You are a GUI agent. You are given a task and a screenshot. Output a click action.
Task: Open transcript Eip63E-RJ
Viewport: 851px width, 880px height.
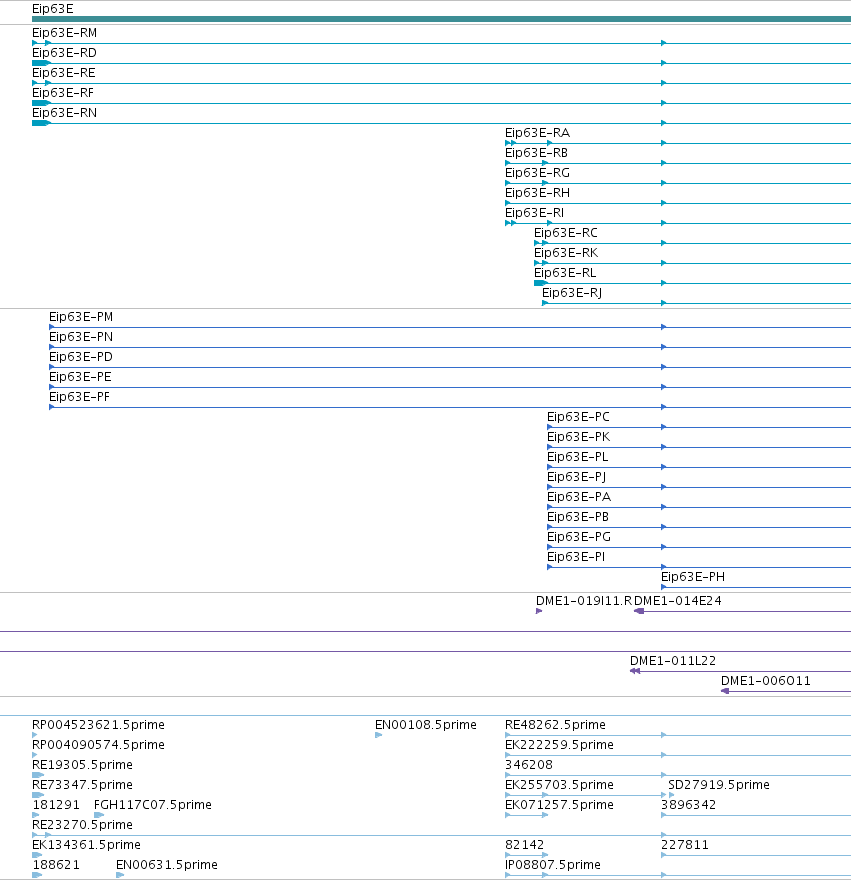pyautogui.click(x=572, y=293)
